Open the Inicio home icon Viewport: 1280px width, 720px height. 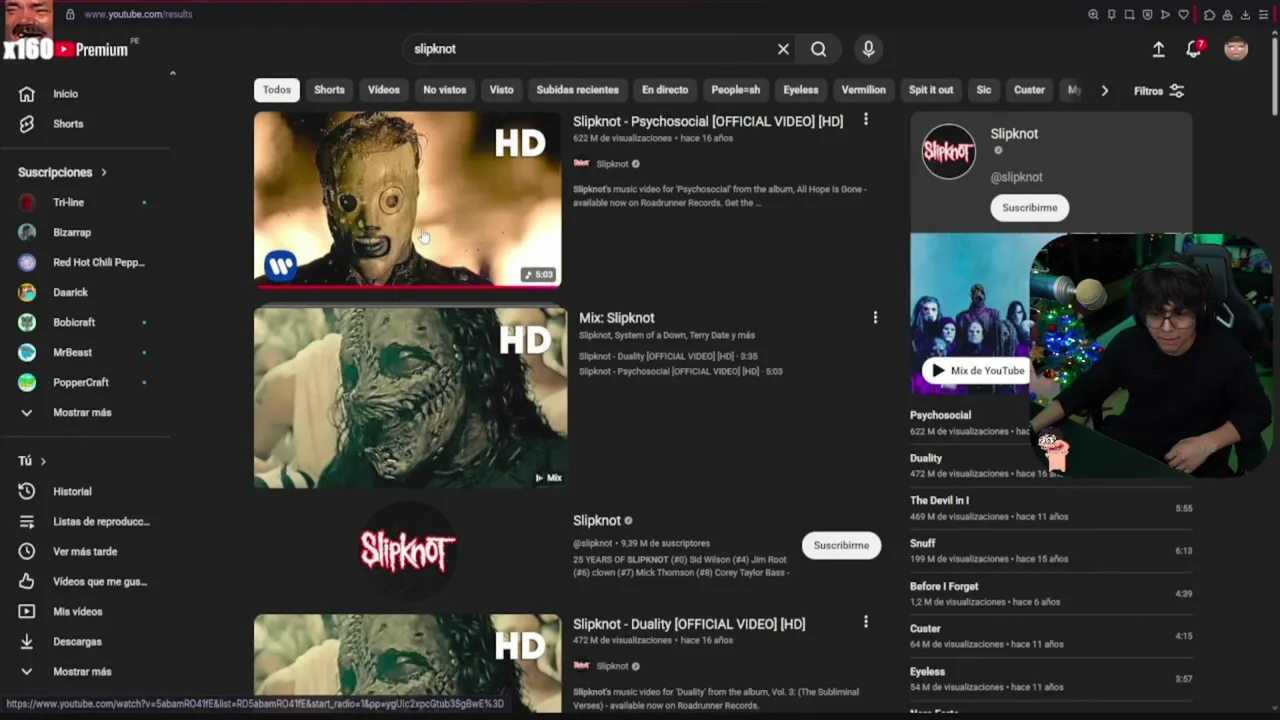pyautogui.click(x=27, y=94)
